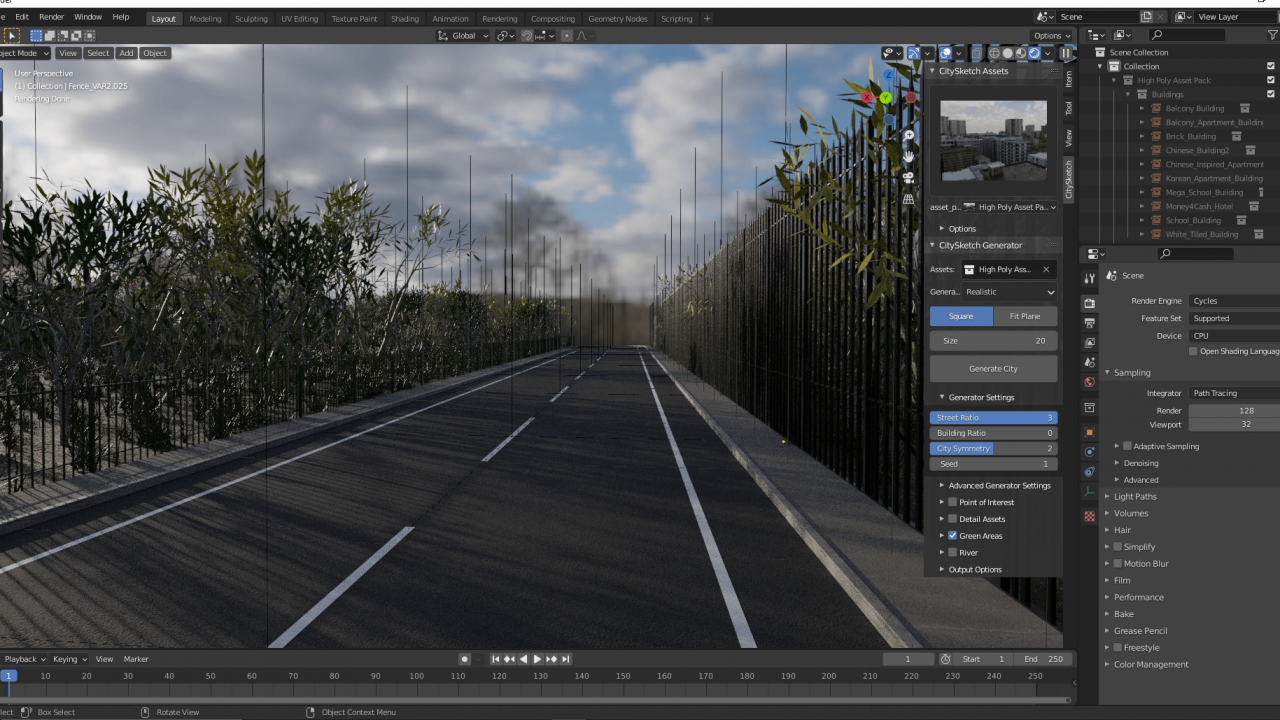This screenshot has height=720, width=1280.
Task: Select the Square option
Action: (961, 316)
